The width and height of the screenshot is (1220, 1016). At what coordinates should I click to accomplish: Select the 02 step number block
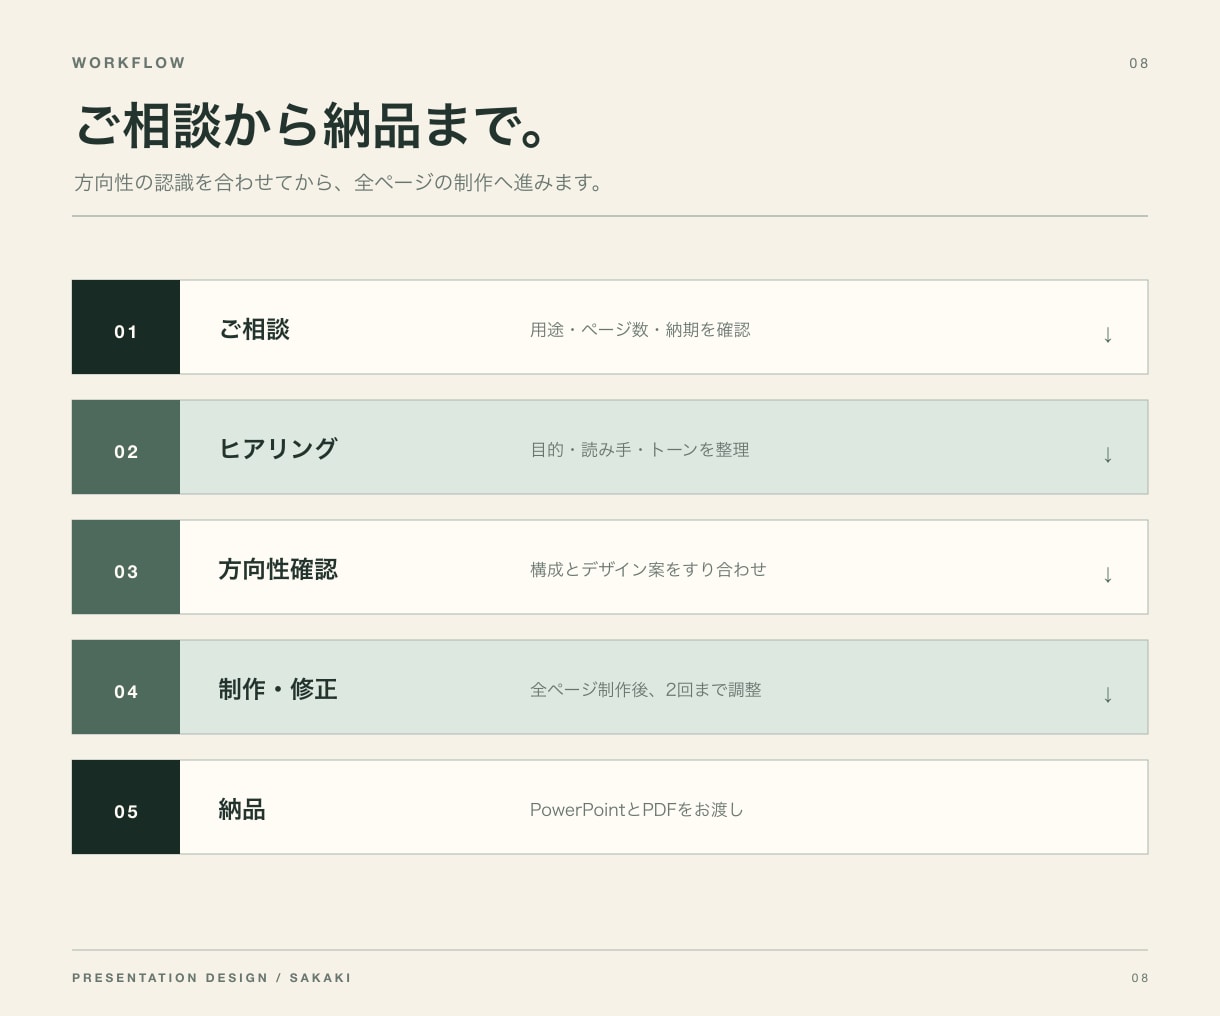click(126, 447)
